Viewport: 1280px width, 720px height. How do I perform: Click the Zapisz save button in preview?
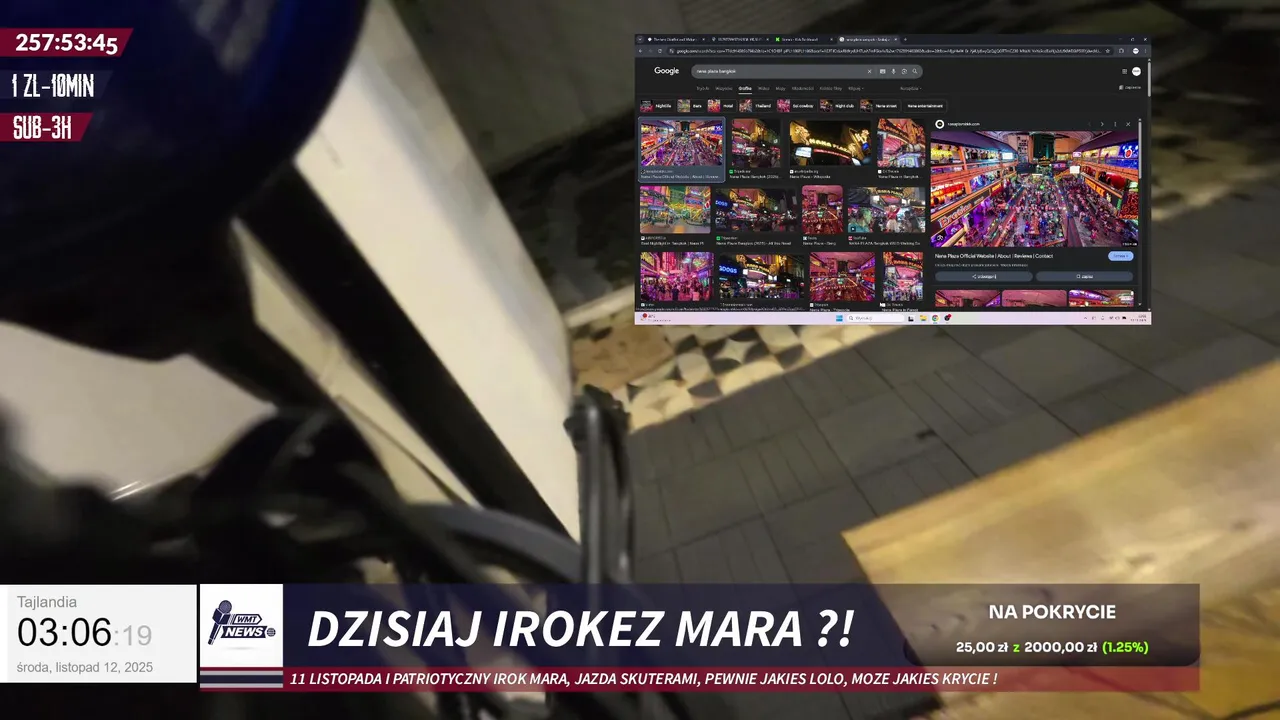[x=1084, y=276]
